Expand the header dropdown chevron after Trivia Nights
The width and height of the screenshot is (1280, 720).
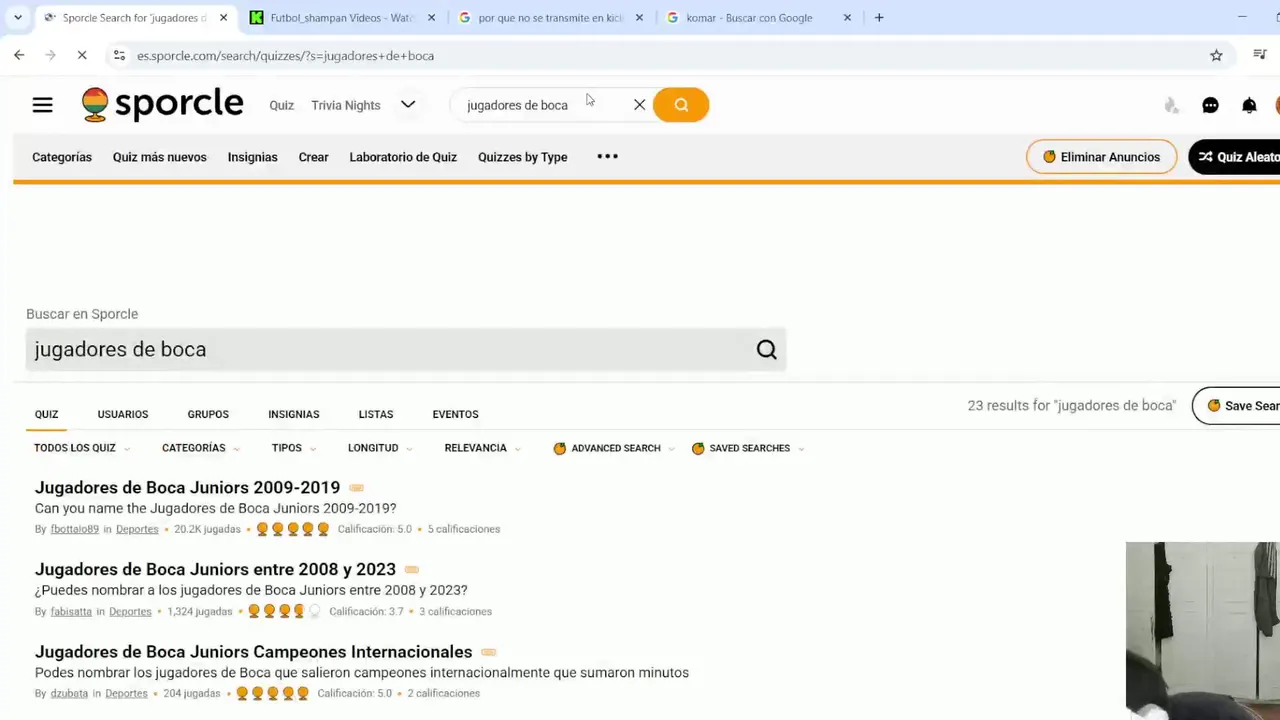click(x=408, y=105)
